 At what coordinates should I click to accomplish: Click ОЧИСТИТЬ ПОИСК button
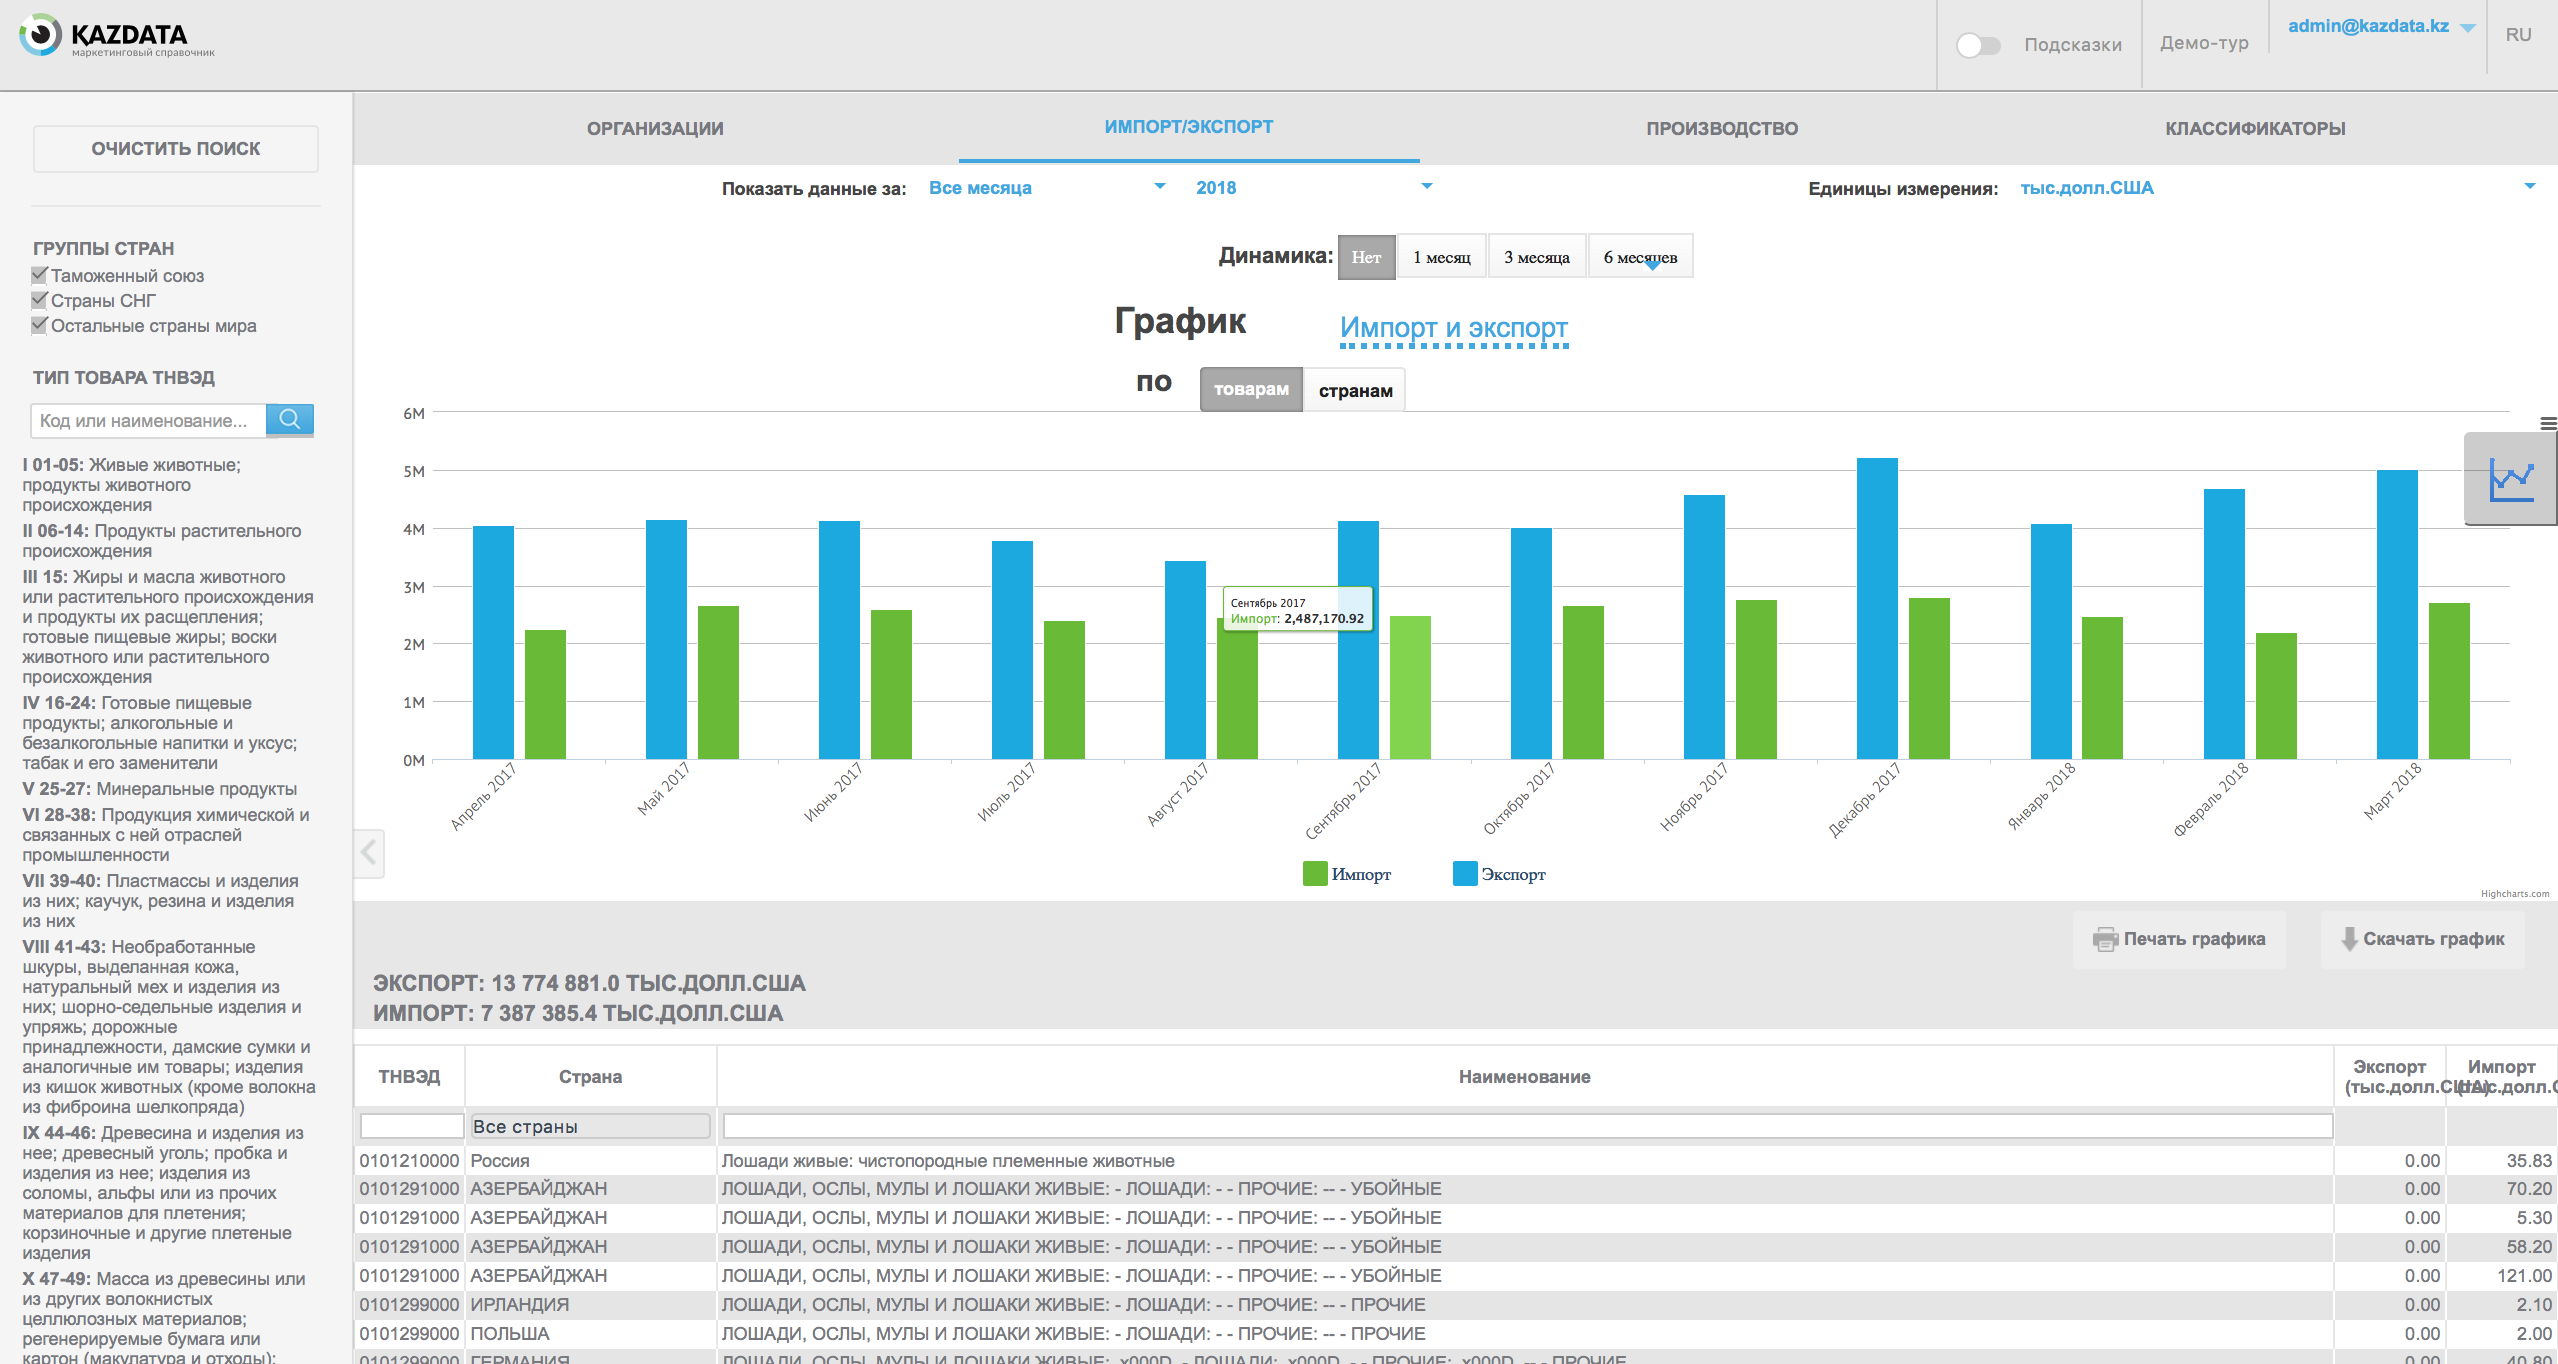[x=176, y=148]
